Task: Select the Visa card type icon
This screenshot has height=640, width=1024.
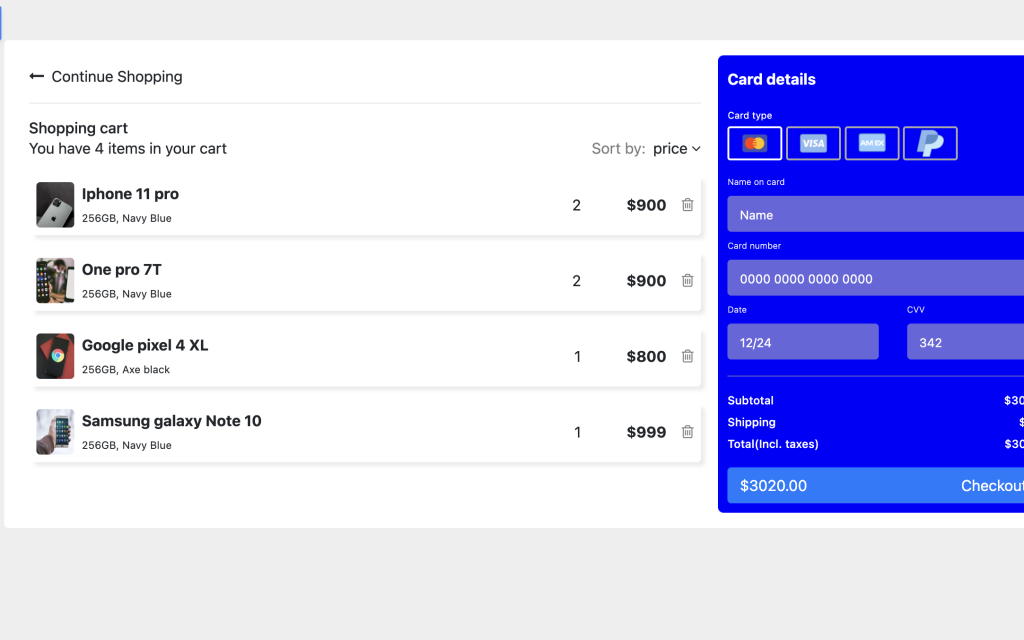Action: click(x=813, y=143)
